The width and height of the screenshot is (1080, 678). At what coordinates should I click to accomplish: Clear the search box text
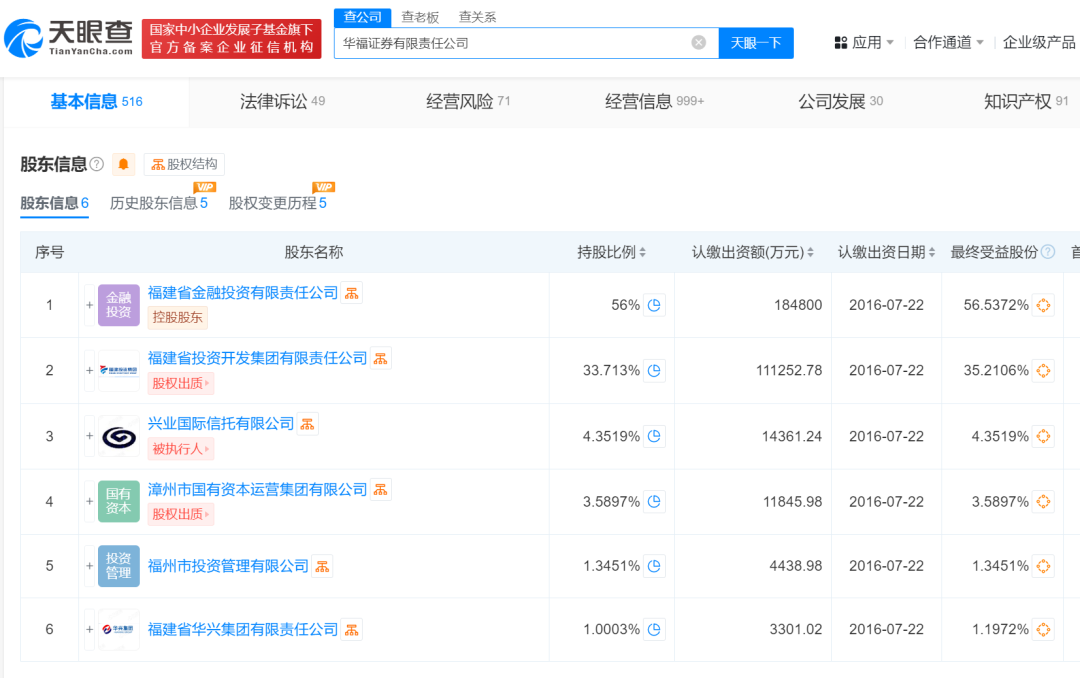point(698,43)
